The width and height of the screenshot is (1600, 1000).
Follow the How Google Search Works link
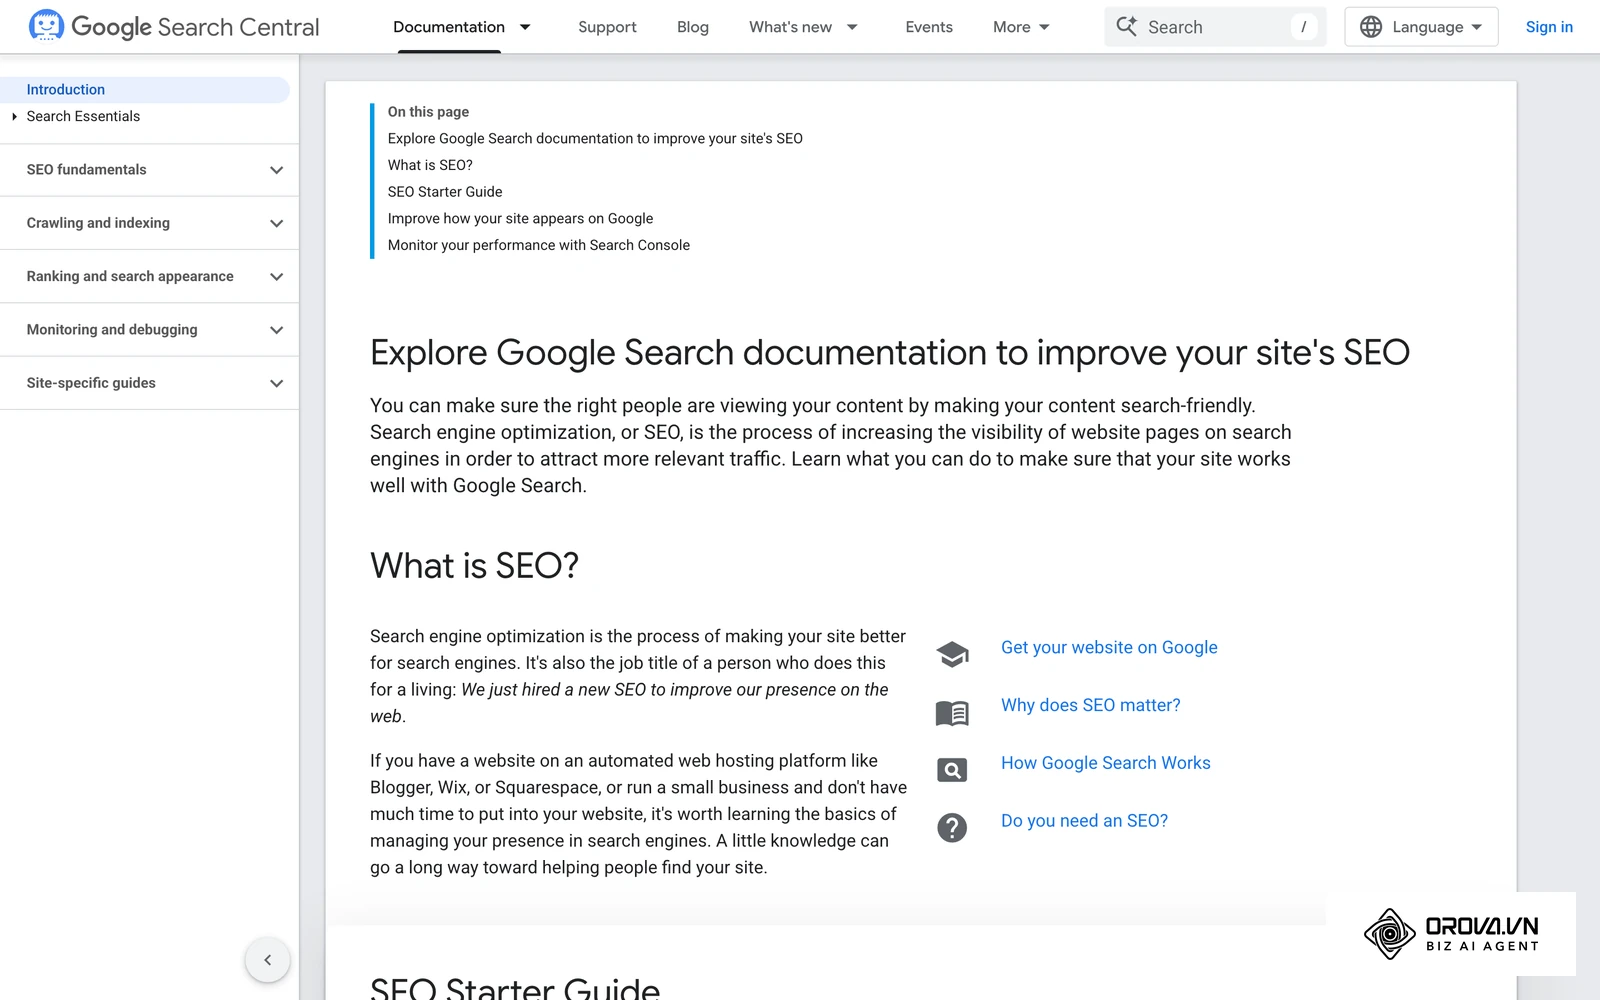tap(1106, 763)
